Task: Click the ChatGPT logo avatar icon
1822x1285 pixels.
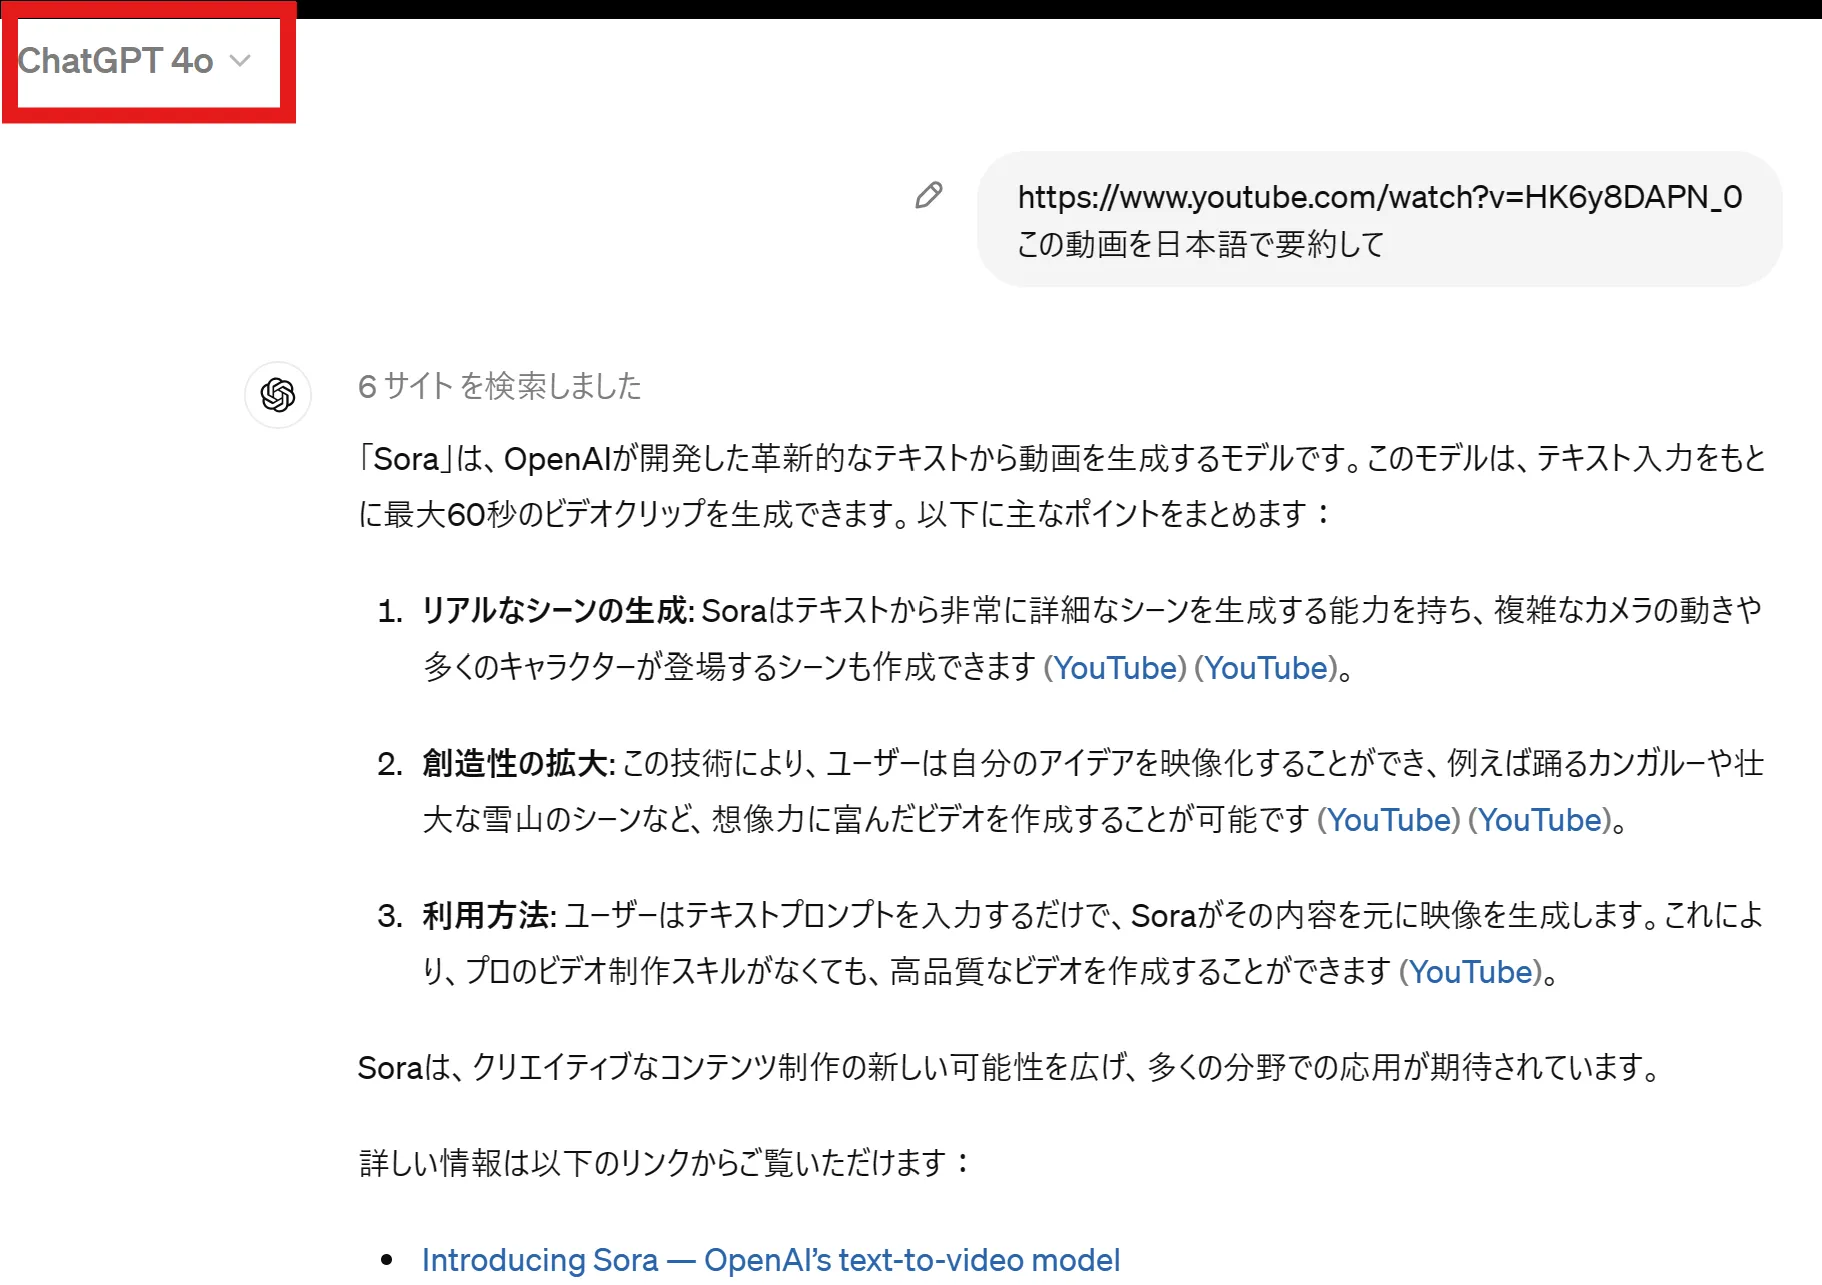Action: click(x=278, y=395)
